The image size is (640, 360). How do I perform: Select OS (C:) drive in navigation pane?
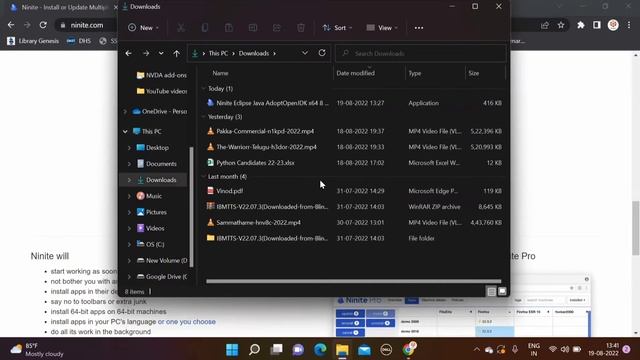[150, 244]
